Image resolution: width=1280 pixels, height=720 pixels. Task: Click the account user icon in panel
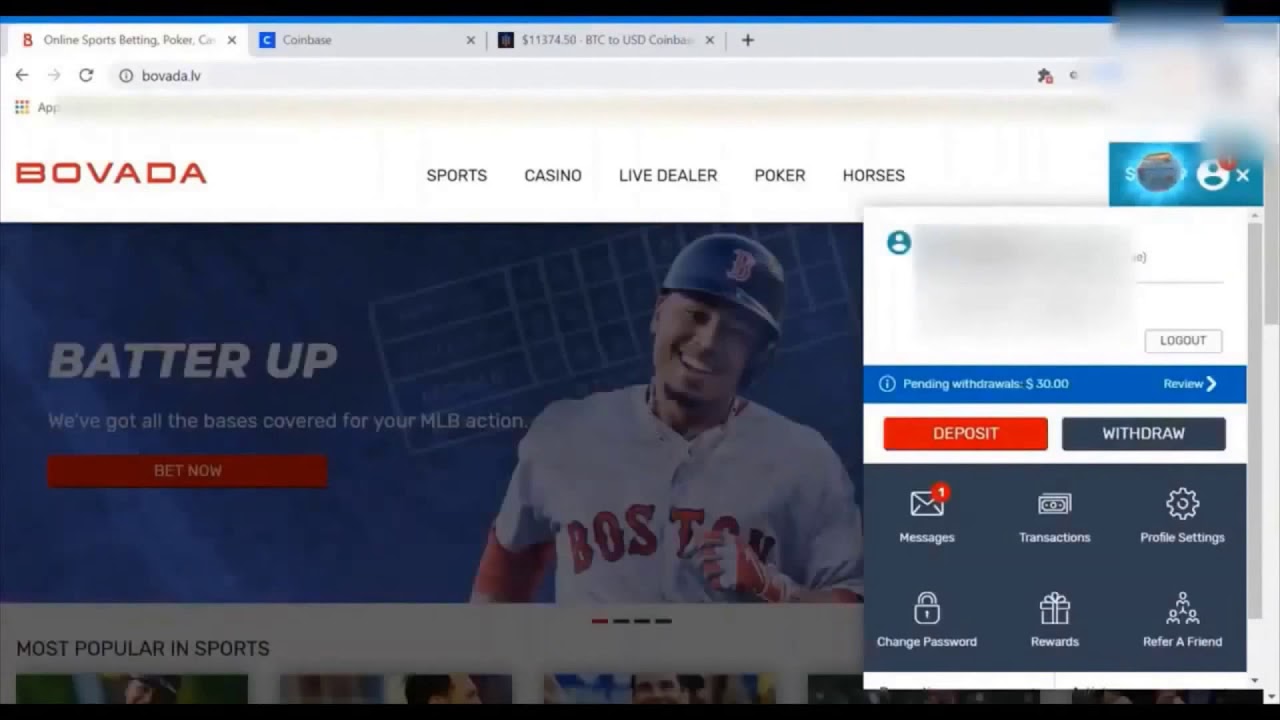click(899, 242)
